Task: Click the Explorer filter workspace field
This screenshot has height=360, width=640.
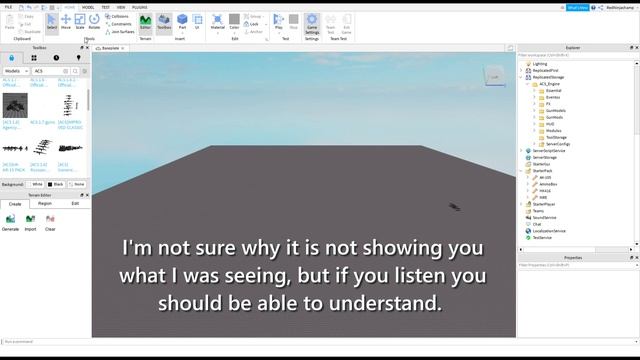Action: [x=577, y=55]
